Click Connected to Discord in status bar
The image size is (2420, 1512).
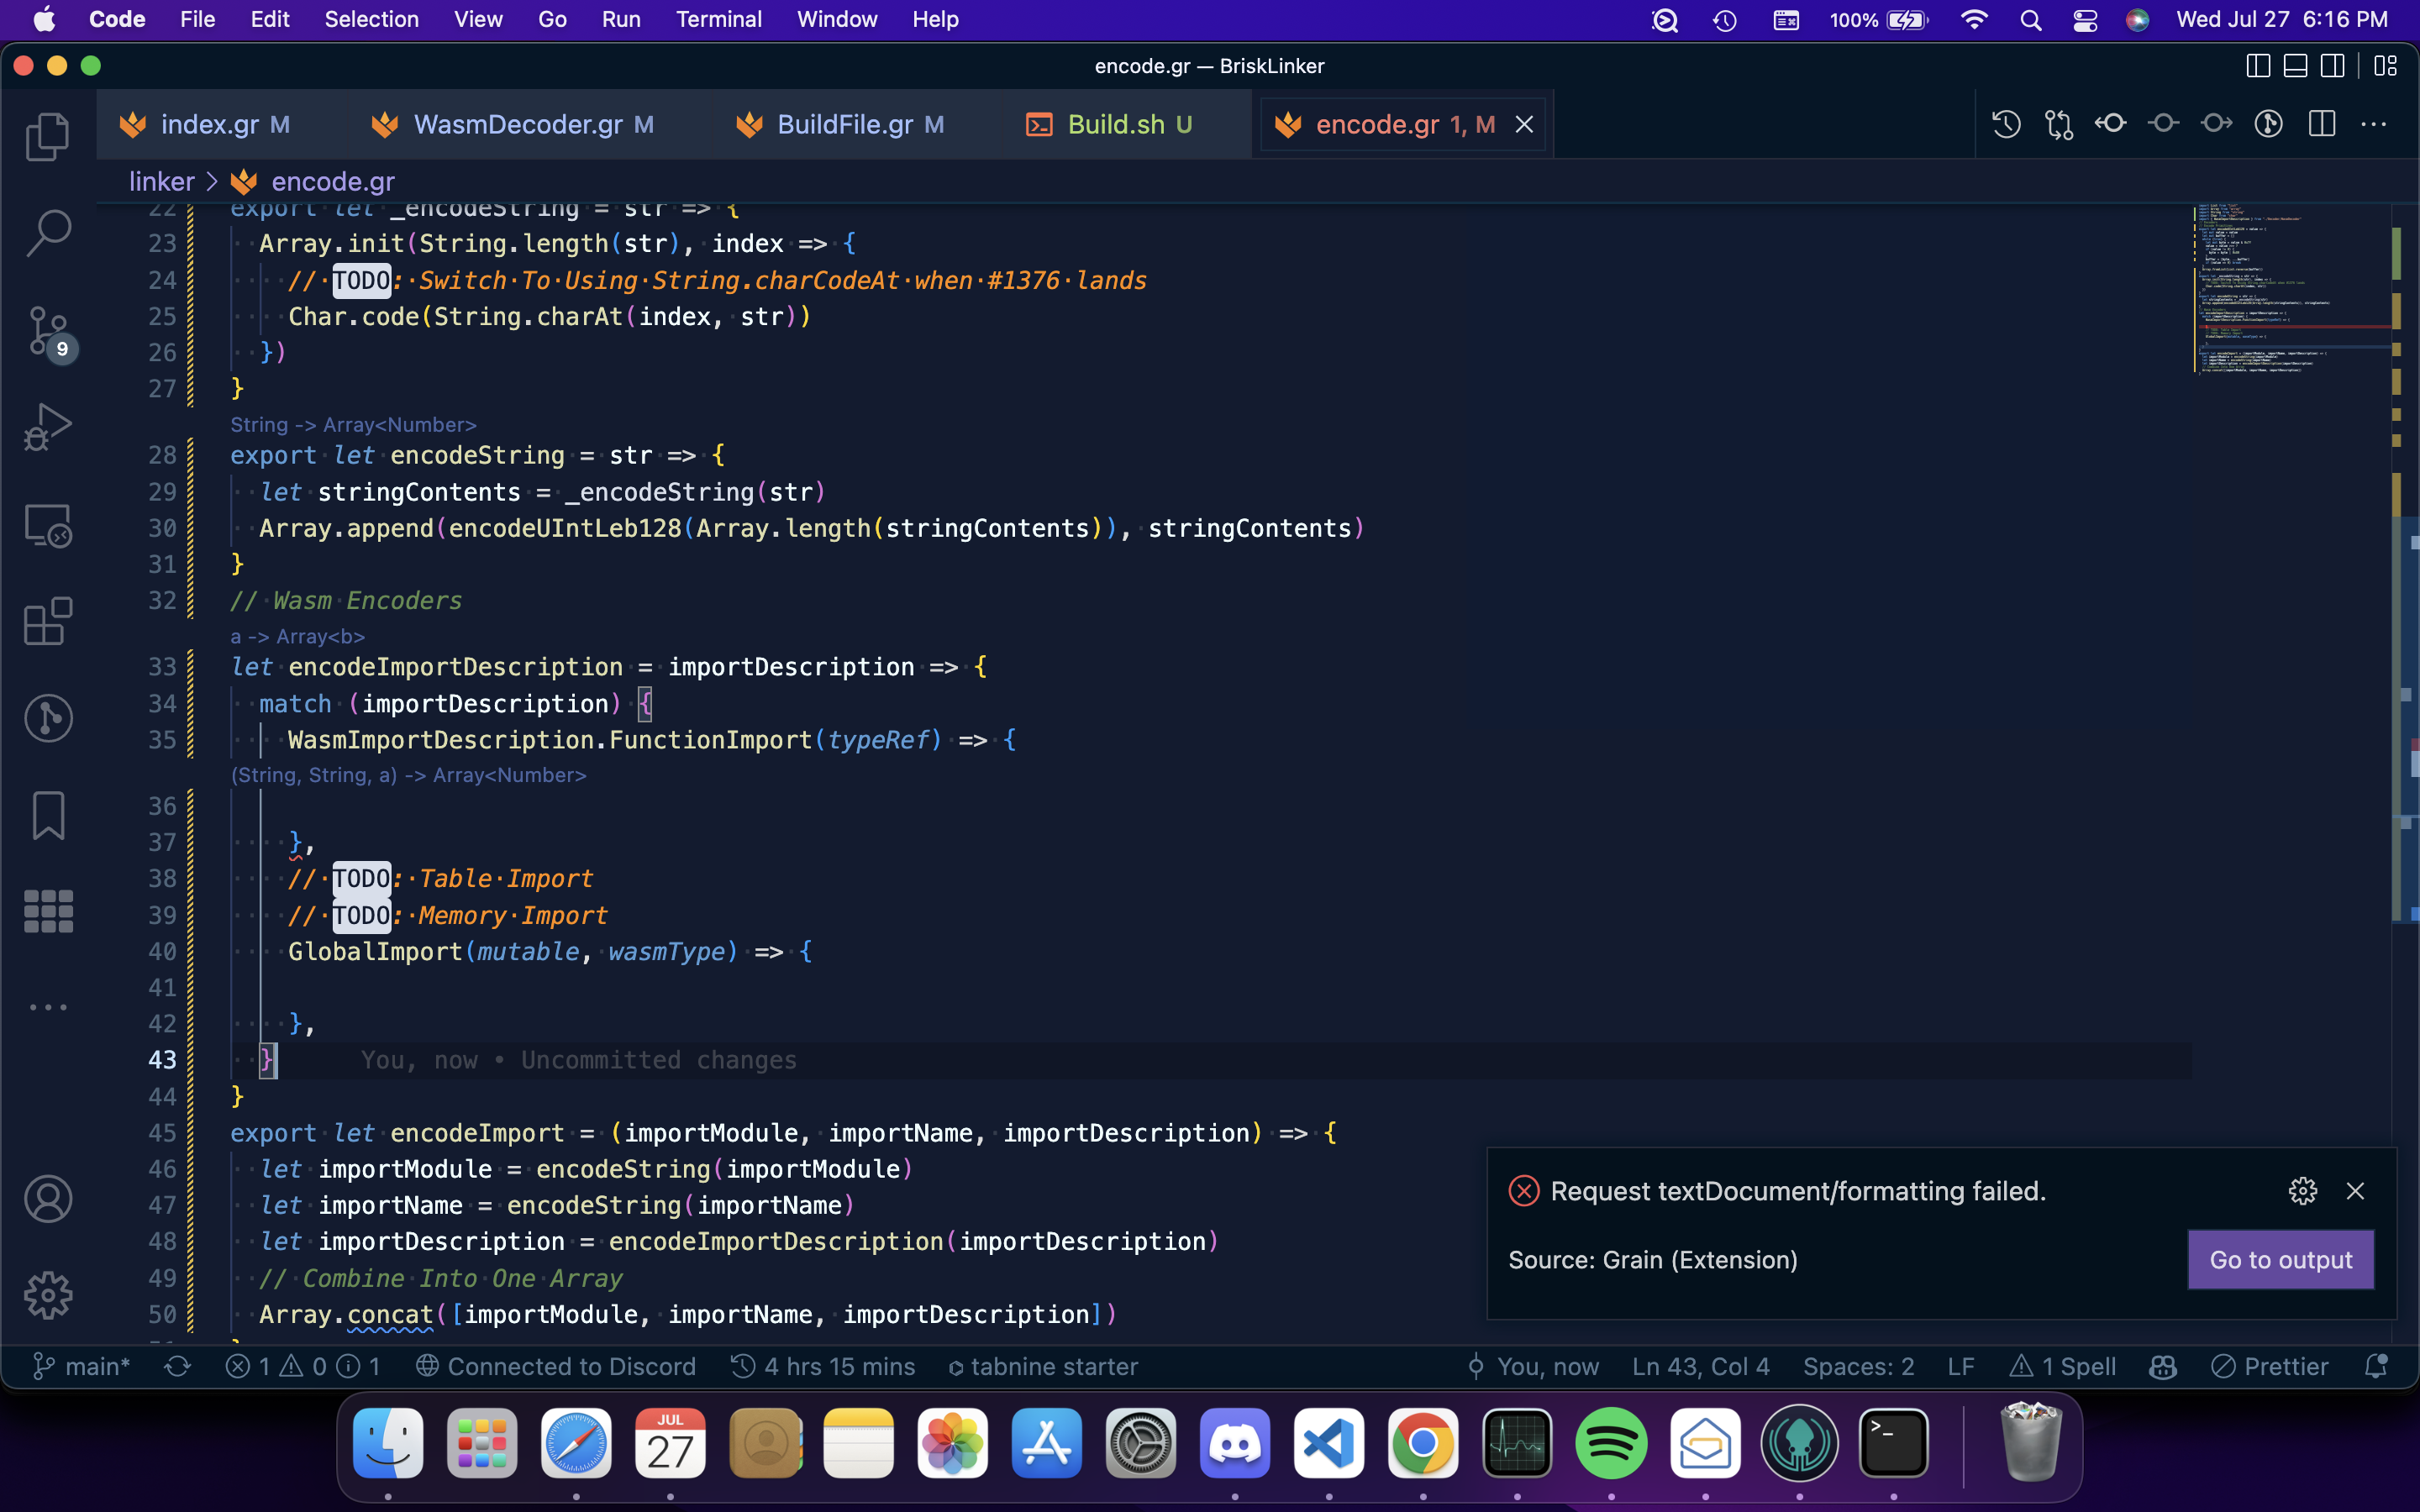(x=557, y=1366)
